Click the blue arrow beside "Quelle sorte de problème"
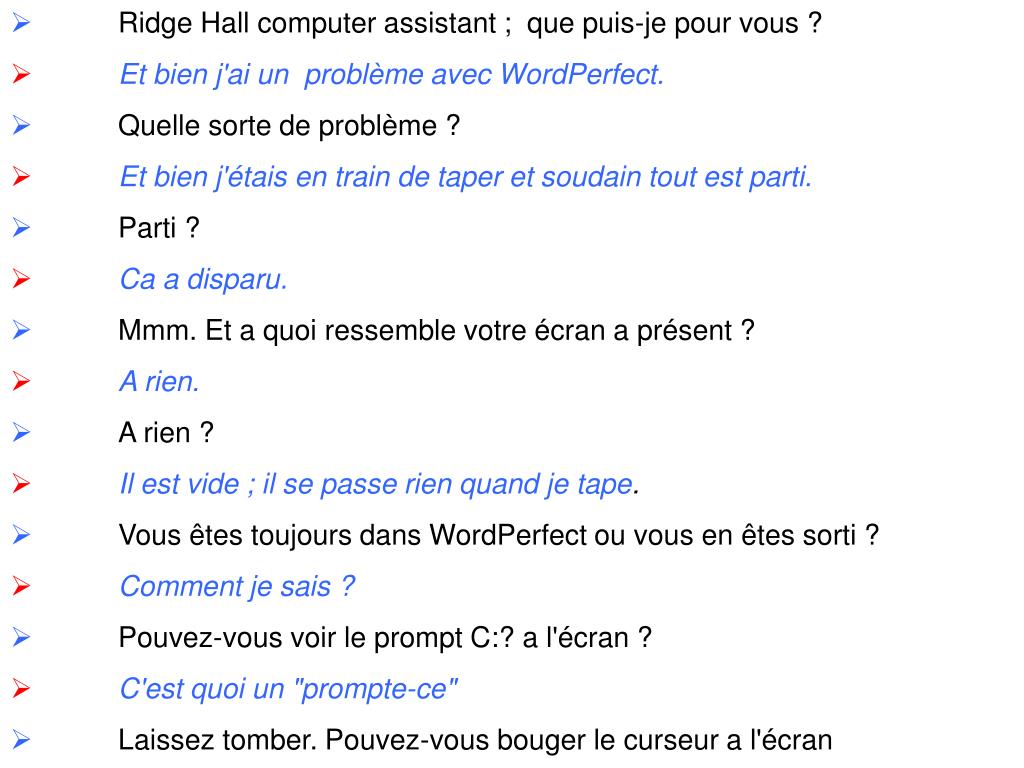Viewport: 1024px width, 768px height. pyautogui.click(x=21, y=126)
